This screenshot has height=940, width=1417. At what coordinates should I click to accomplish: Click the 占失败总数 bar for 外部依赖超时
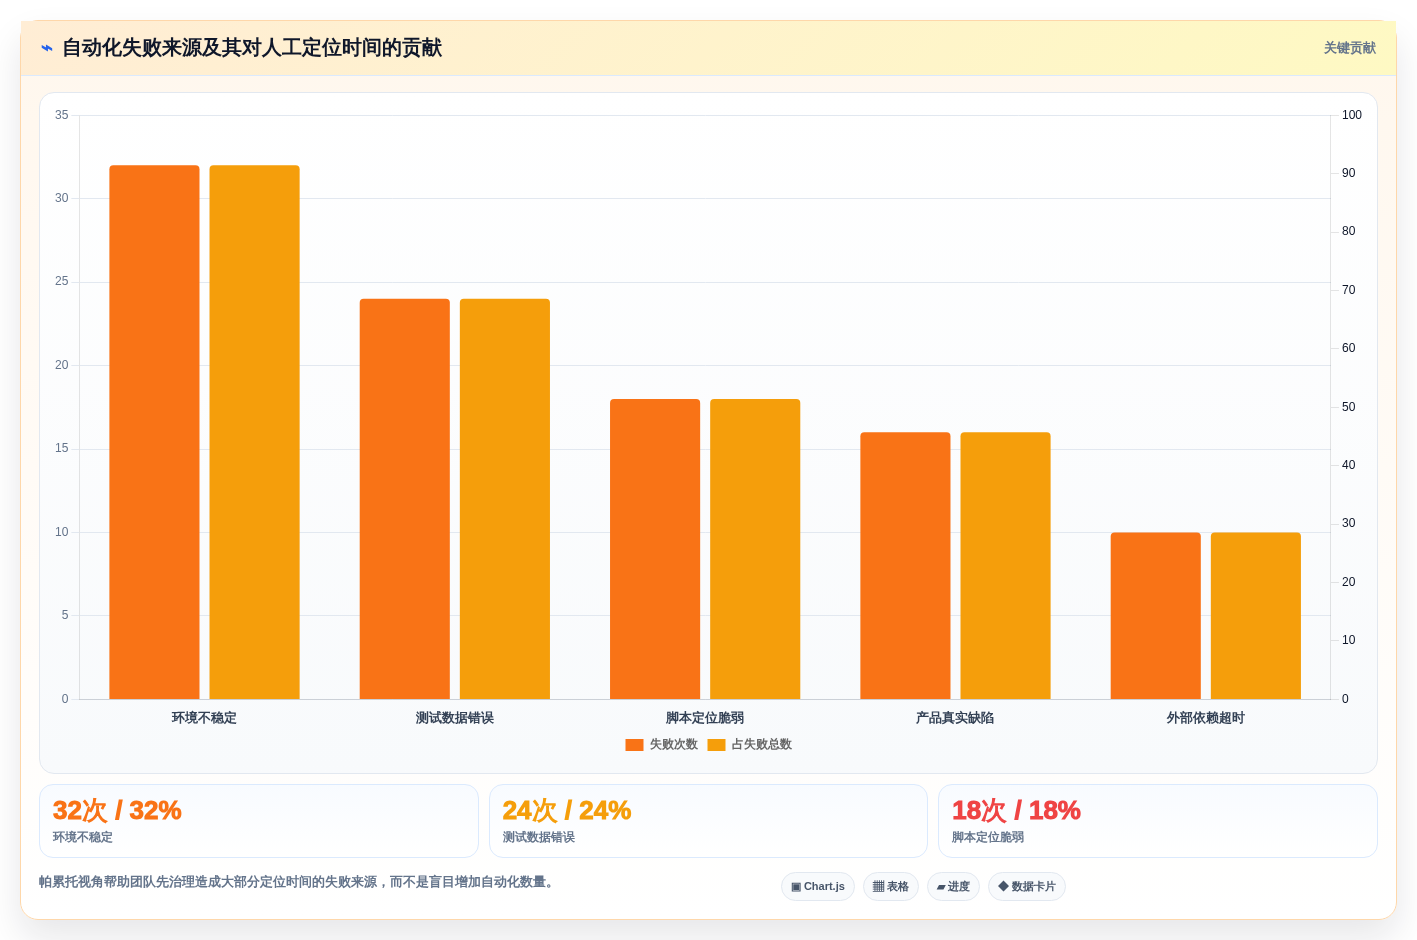pyautogui.click(x=1256, y=616)
